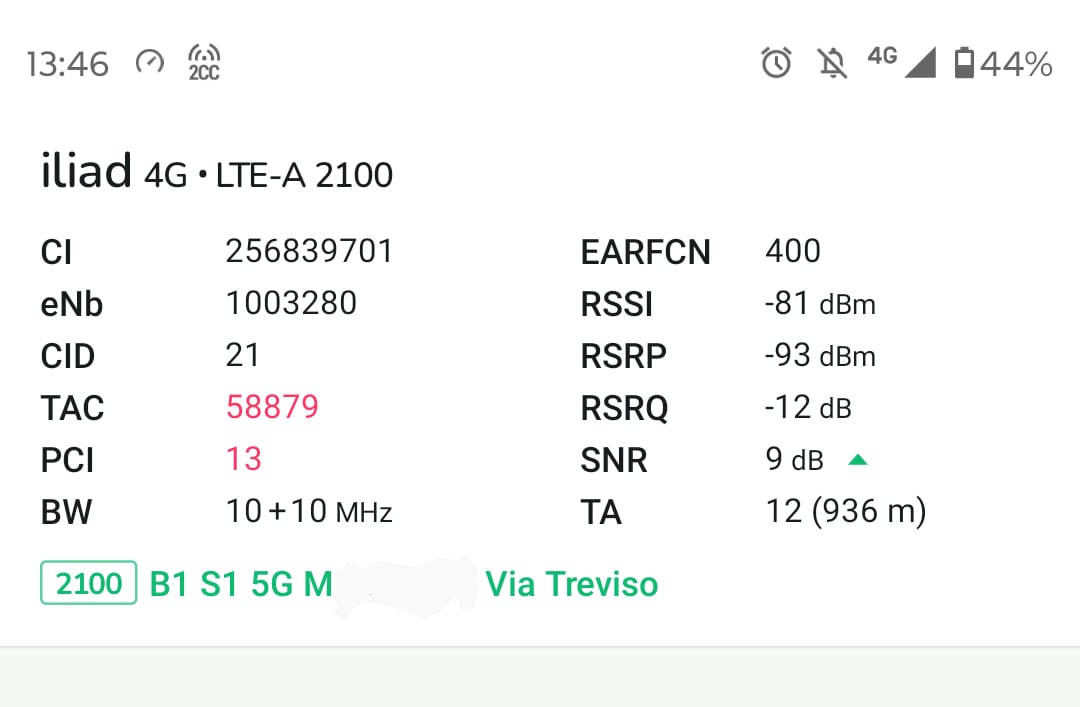1080x707 pixels.
Task: Tap the TA value 12 (936 m)
Action: (846, 511)
